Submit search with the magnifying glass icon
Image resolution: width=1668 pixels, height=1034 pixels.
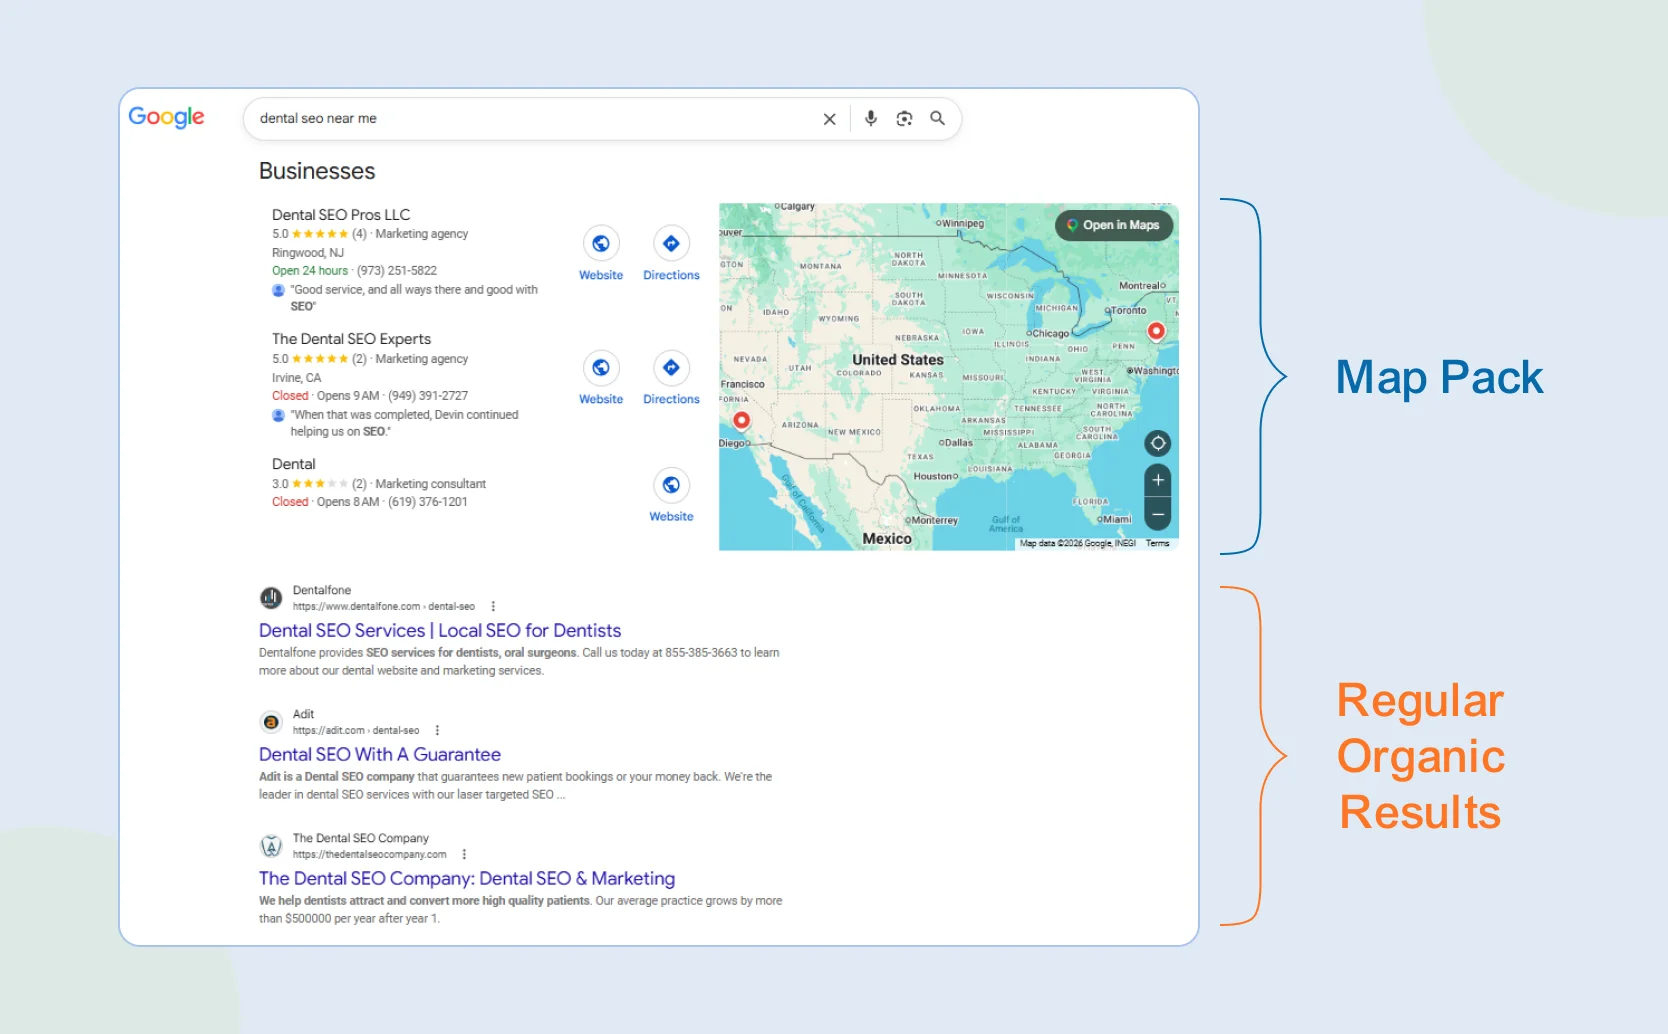click(x=937, y=118)
